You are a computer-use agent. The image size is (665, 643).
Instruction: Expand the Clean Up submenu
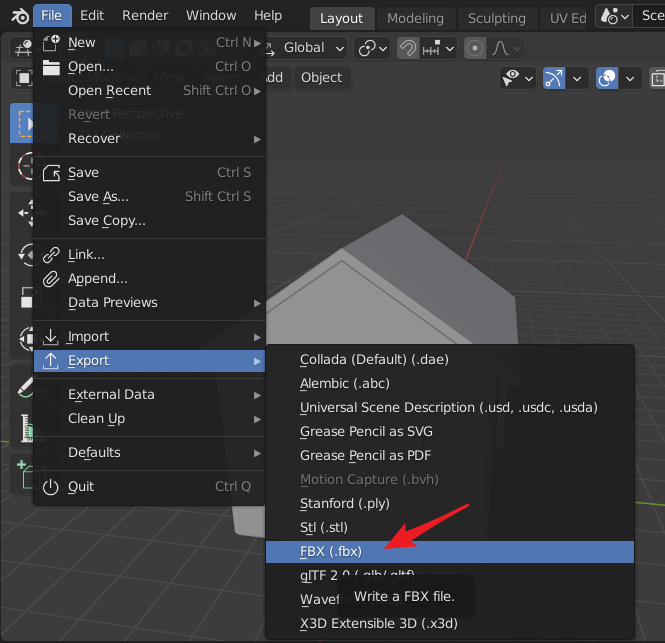point(150,419)
